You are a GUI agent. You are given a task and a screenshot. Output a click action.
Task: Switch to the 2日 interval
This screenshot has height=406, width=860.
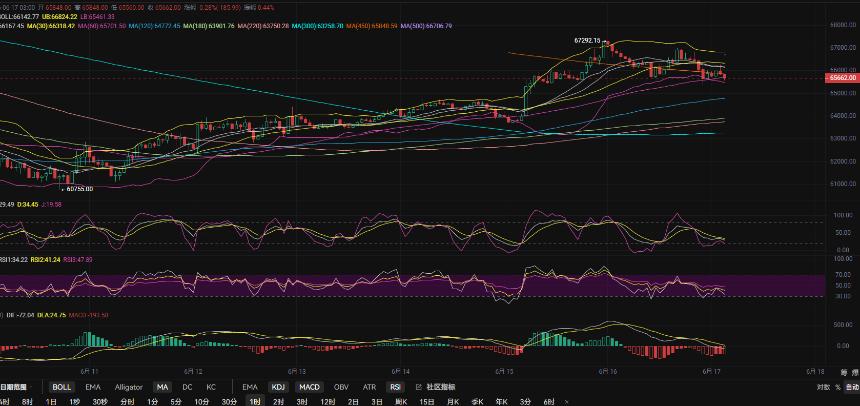[x=353, y=402]
